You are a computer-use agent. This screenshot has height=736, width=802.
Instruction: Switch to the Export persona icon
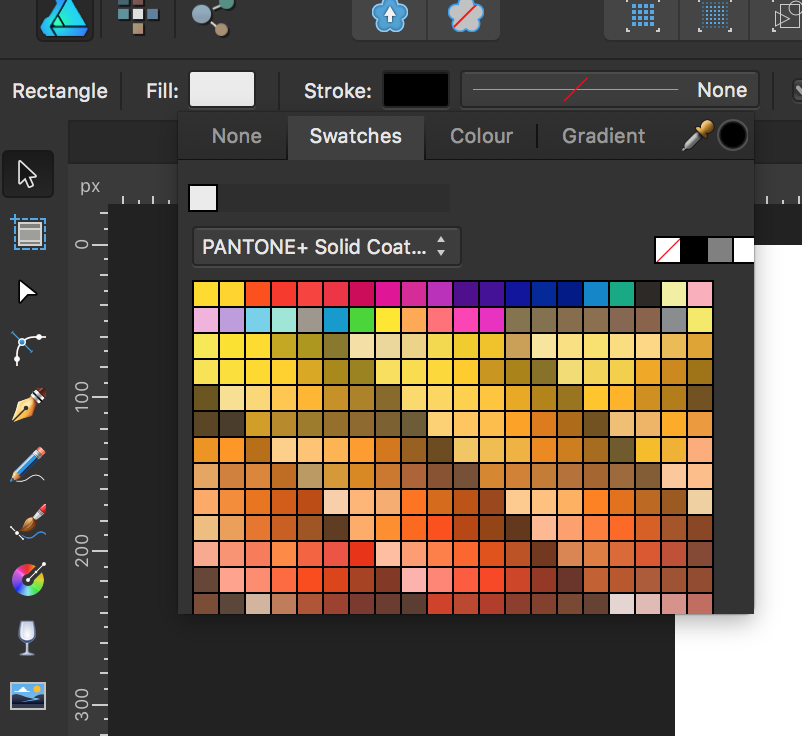pos(213,17)
